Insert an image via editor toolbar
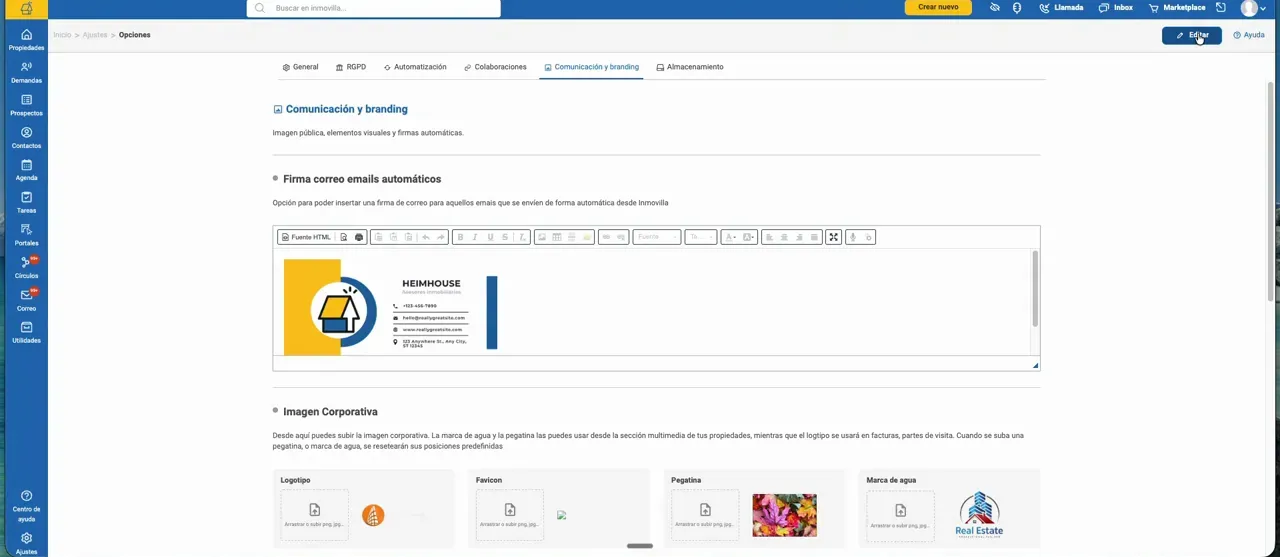Viewport: 1280px width, 557px height. (x=542, y=237)
